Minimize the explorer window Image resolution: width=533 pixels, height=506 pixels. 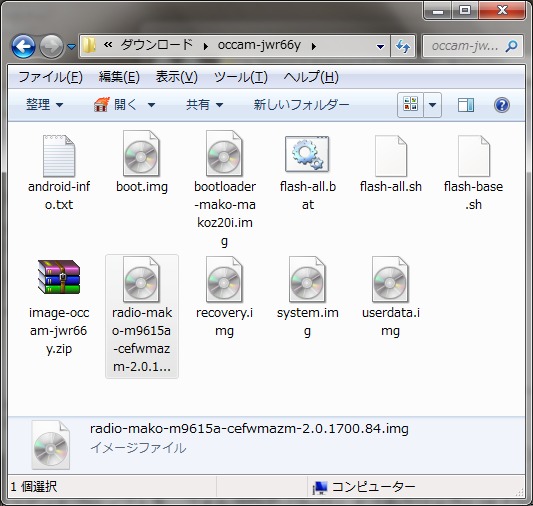438,11
